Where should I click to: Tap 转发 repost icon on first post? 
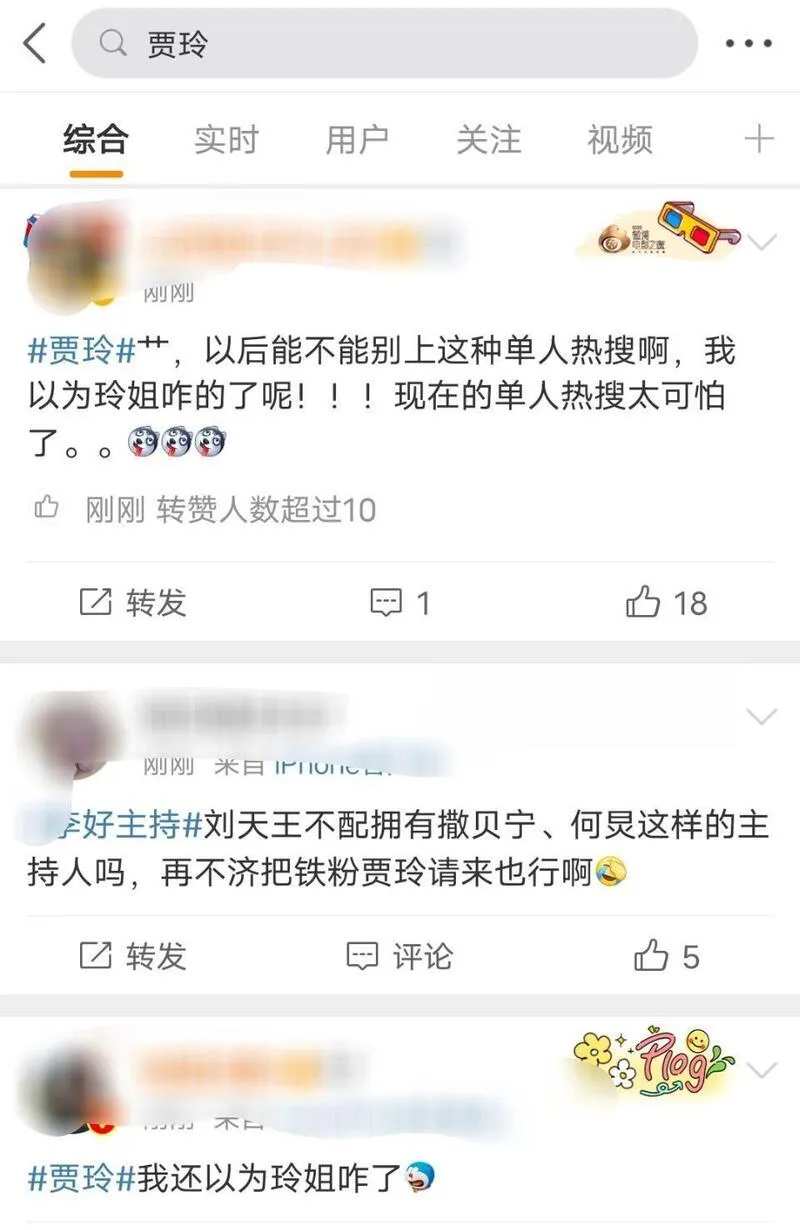tap(95, 602)
